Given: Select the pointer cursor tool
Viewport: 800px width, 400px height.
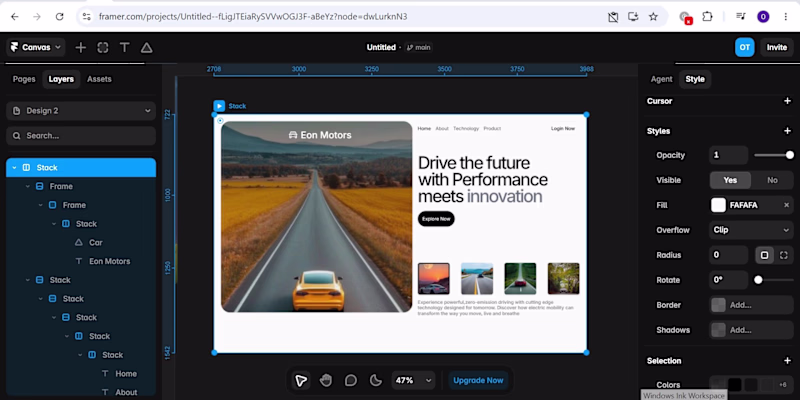Looking at the screenshot, I should click(301, 380).
